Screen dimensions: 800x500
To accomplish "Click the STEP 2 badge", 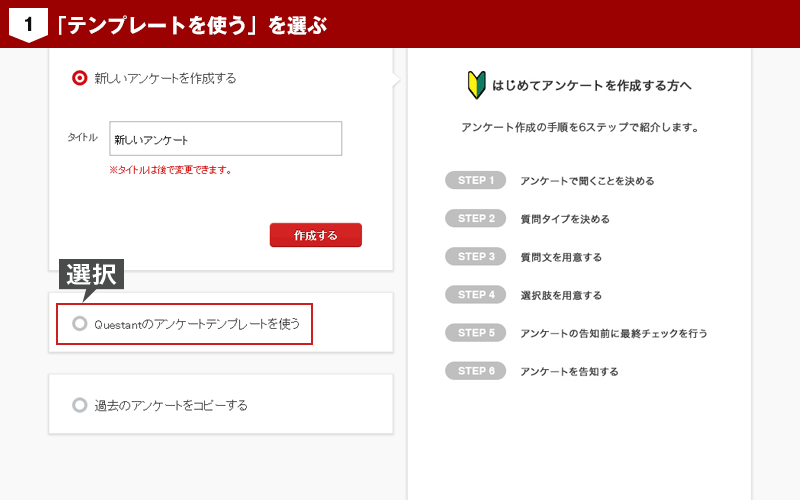I will (x=476, y=218).
